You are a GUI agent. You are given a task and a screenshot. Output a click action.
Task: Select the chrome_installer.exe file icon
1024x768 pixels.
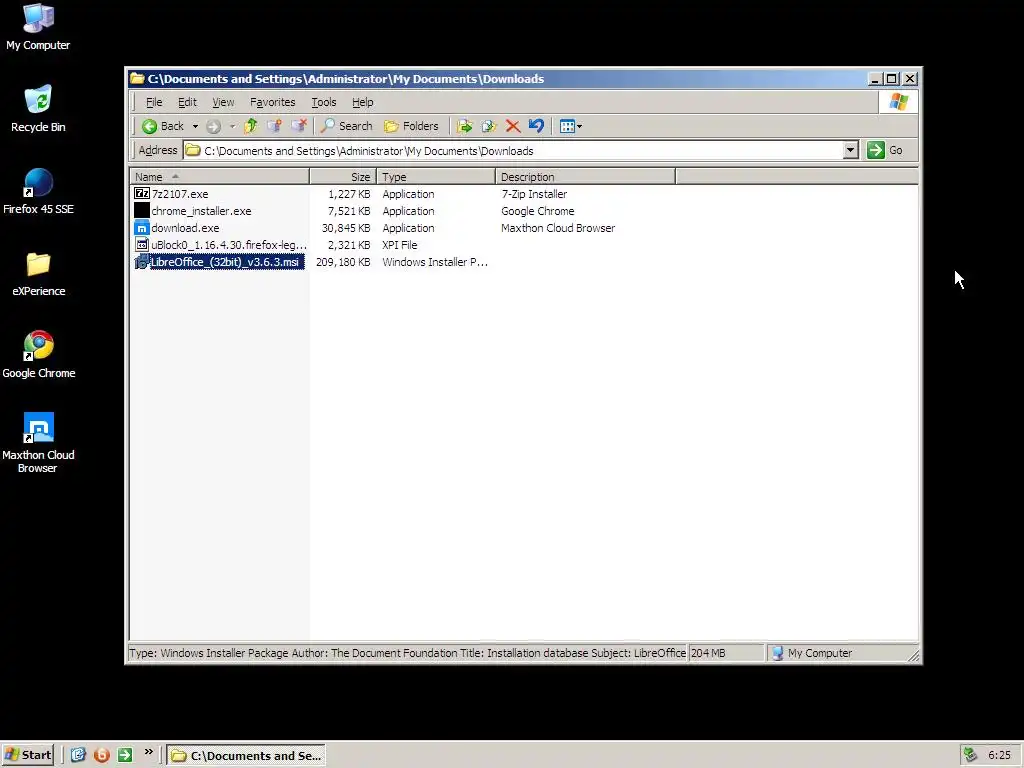click(142, 210)
